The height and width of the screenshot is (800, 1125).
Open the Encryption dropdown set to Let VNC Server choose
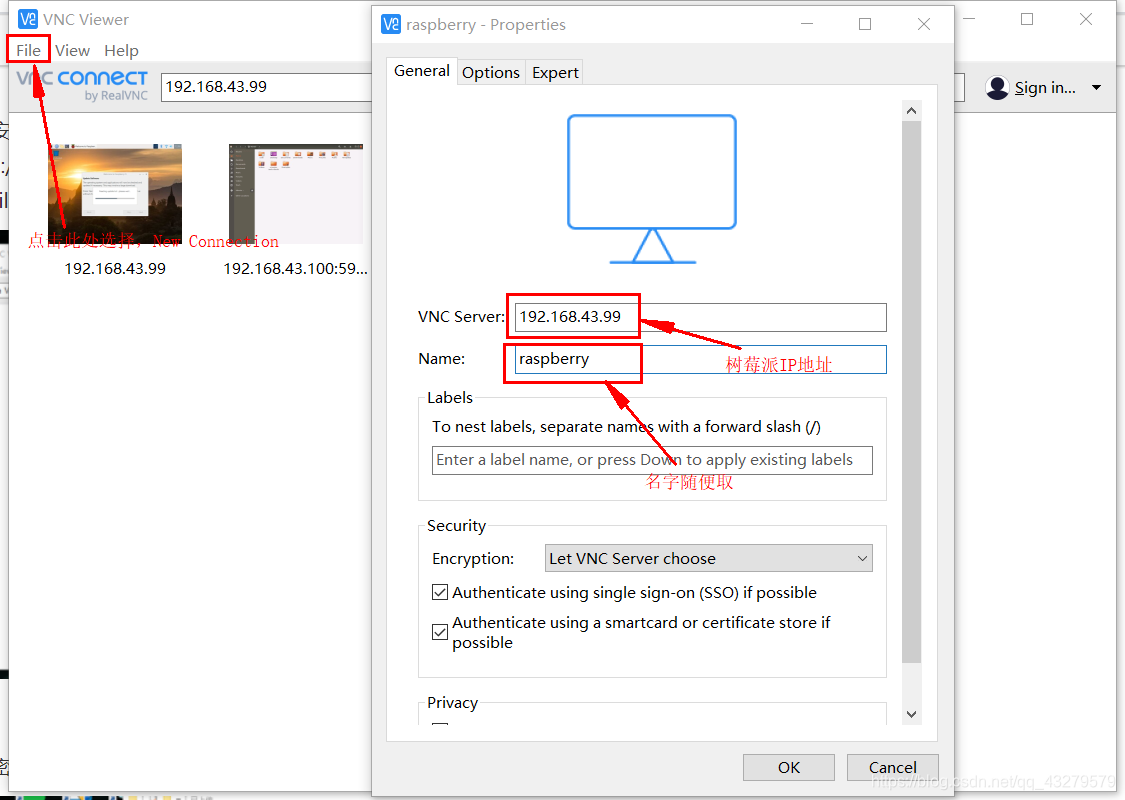click(708, 558)
